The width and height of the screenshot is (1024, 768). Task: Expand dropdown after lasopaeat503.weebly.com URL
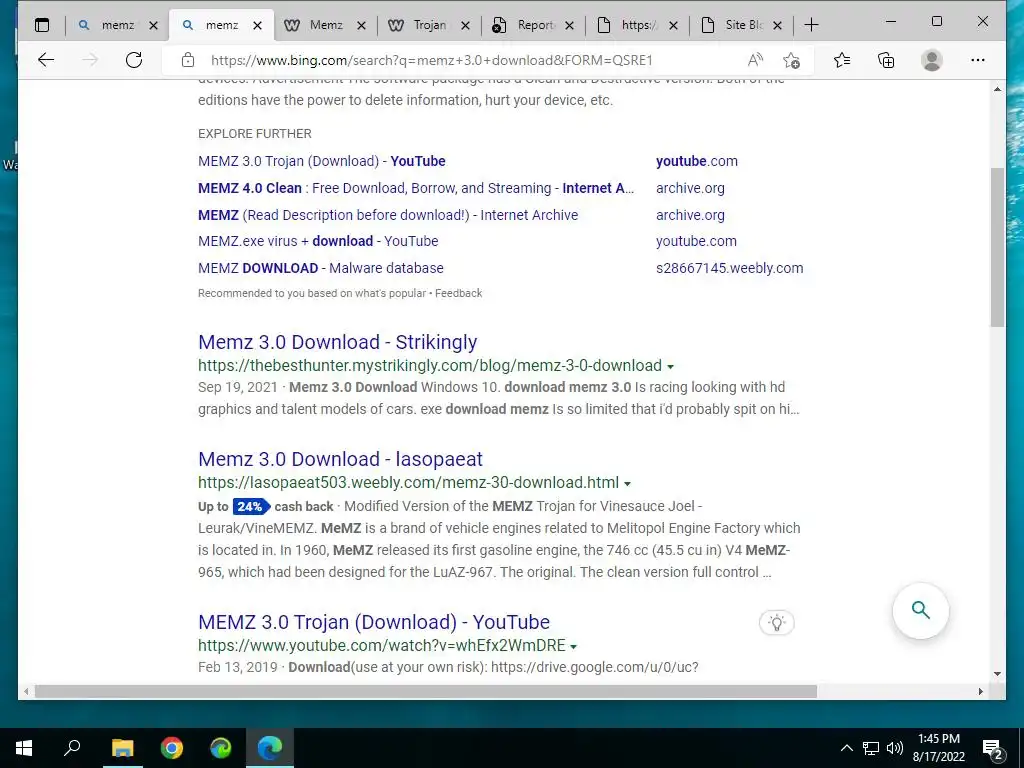coord(628,484)
